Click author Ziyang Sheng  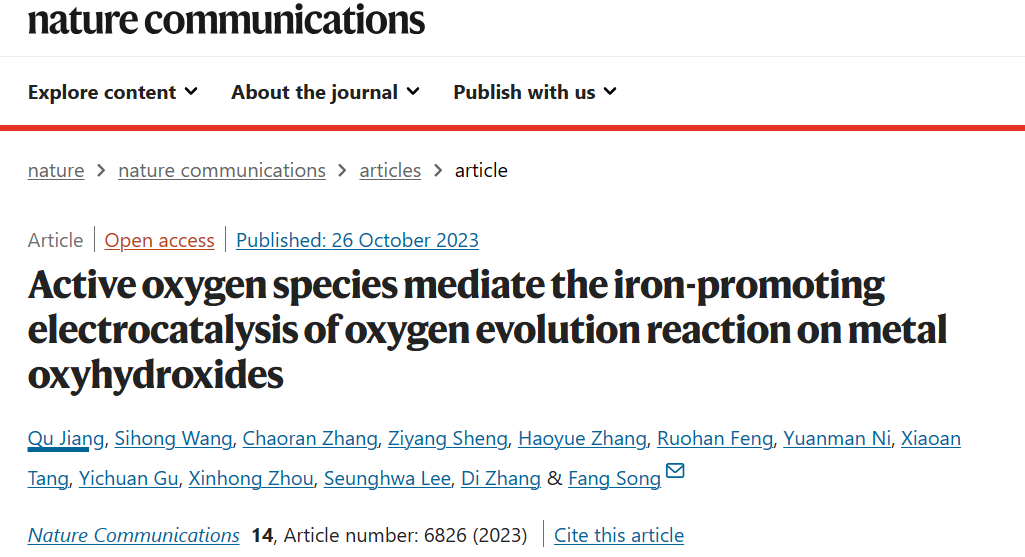(448, 439)
